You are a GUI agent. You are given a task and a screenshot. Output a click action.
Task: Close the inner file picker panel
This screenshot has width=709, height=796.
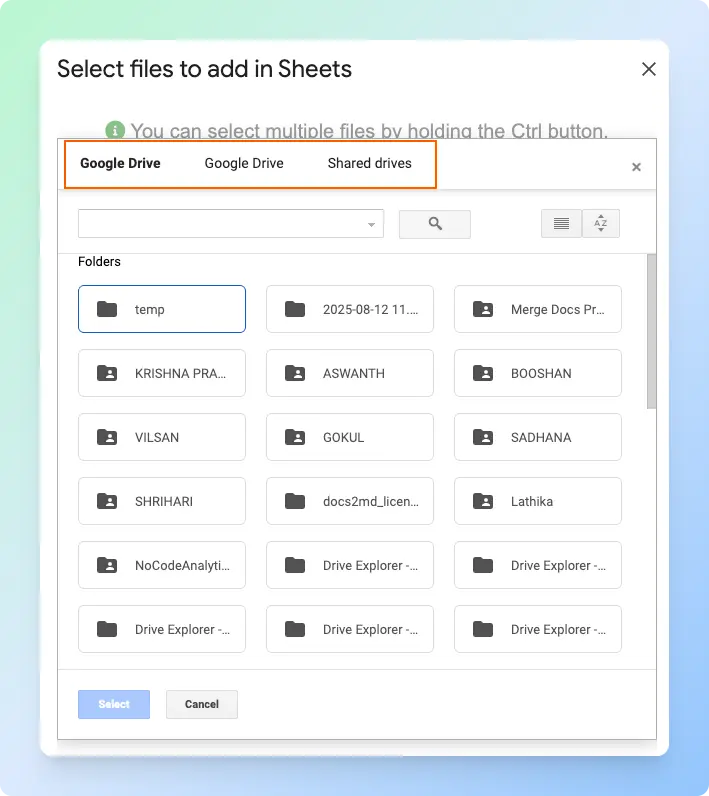[636, 167]
